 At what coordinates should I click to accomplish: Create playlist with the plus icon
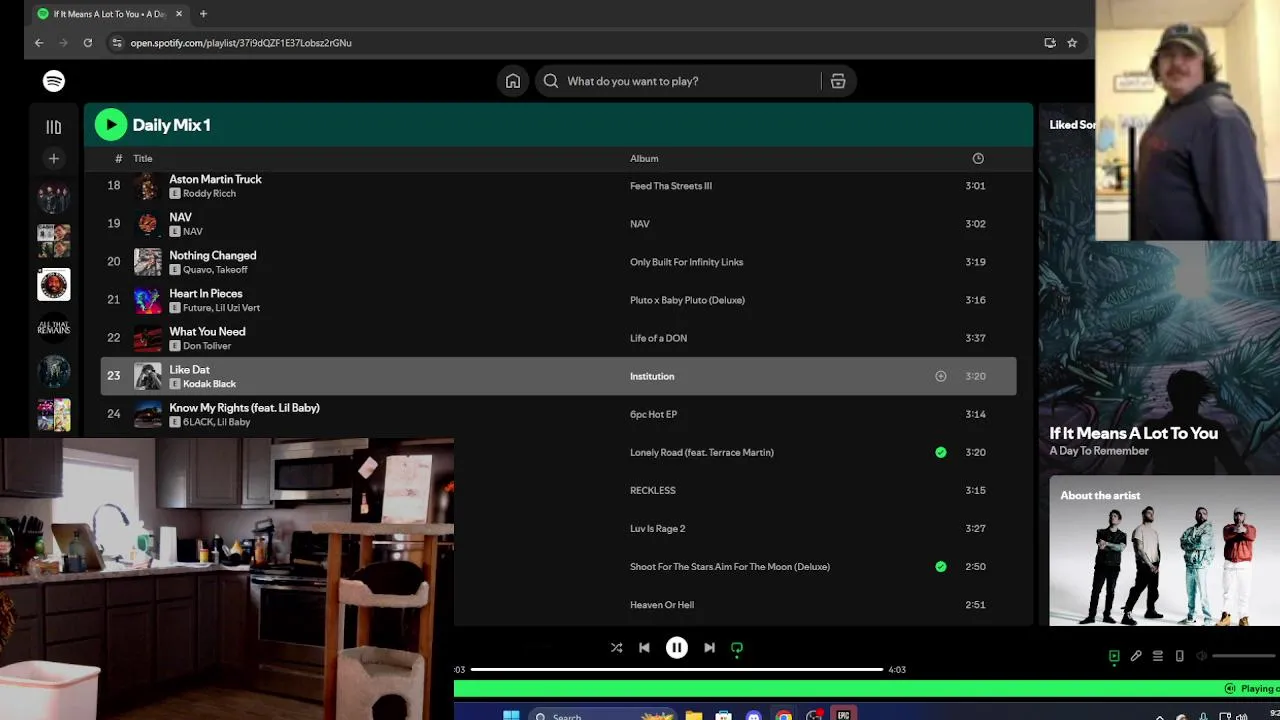pos(54,158)
